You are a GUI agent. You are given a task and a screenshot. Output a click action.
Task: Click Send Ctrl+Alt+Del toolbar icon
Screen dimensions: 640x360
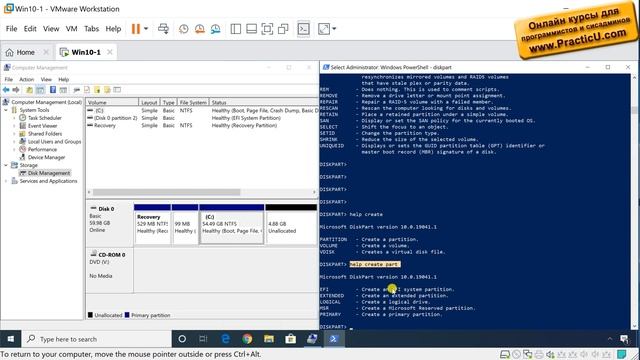163,29
